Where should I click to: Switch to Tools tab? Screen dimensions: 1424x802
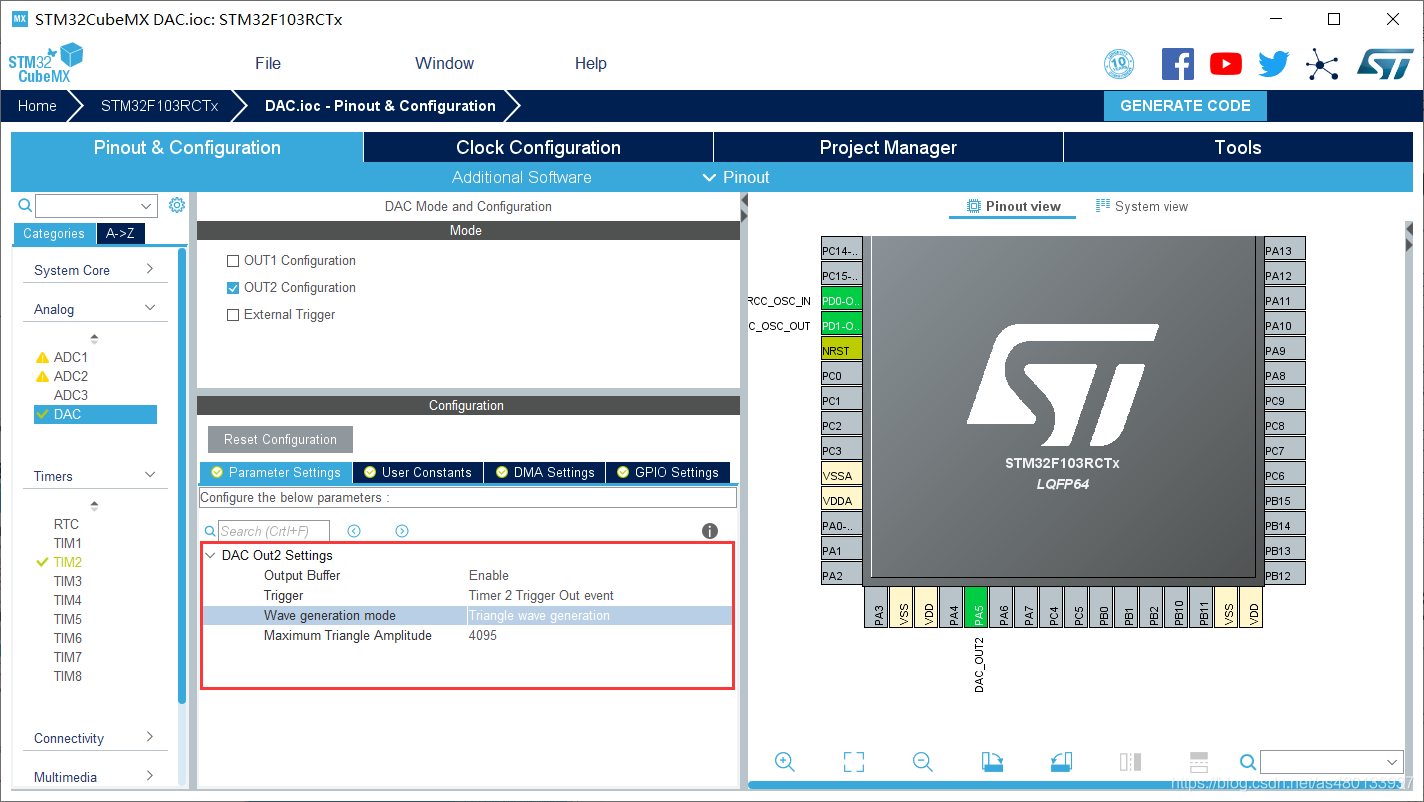pyautogui.click(x=1238, y=147)
